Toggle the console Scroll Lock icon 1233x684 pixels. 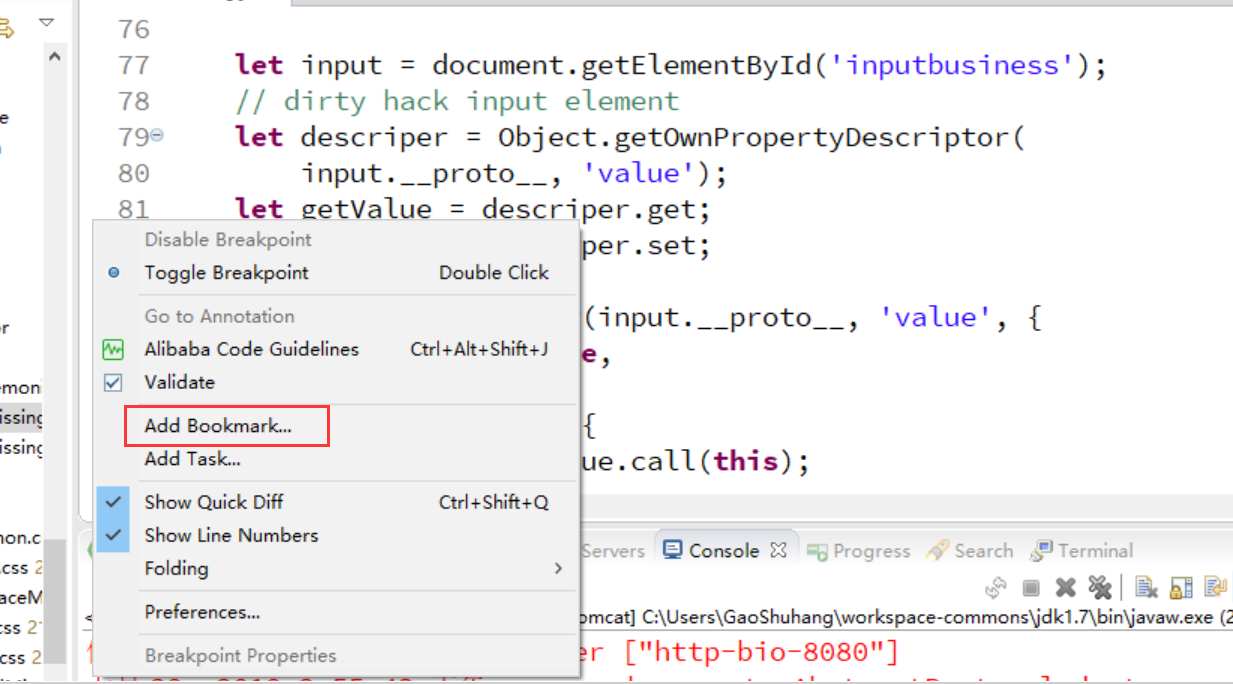(x=1181, y=588)
